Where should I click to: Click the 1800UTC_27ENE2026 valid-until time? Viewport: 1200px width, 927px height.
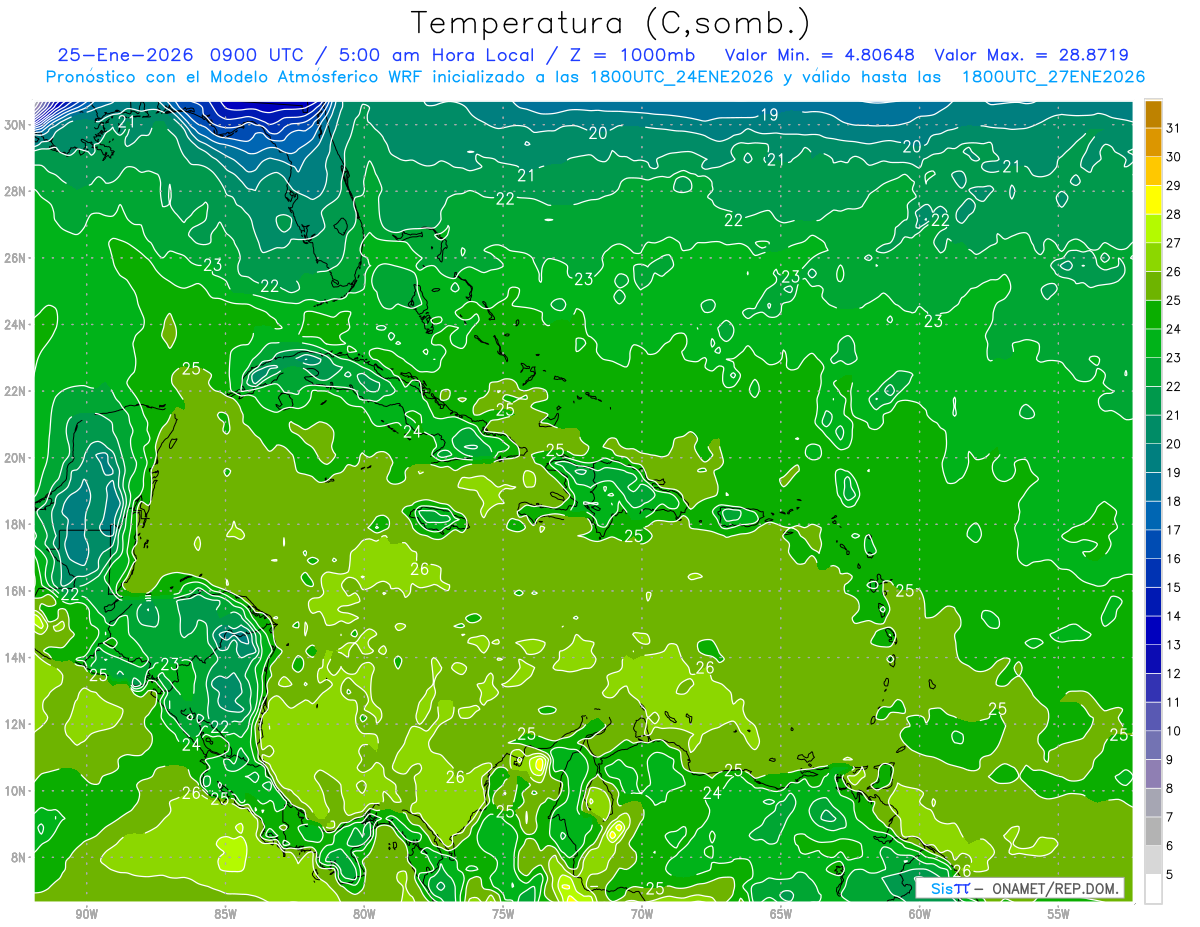pos(1053,77)
